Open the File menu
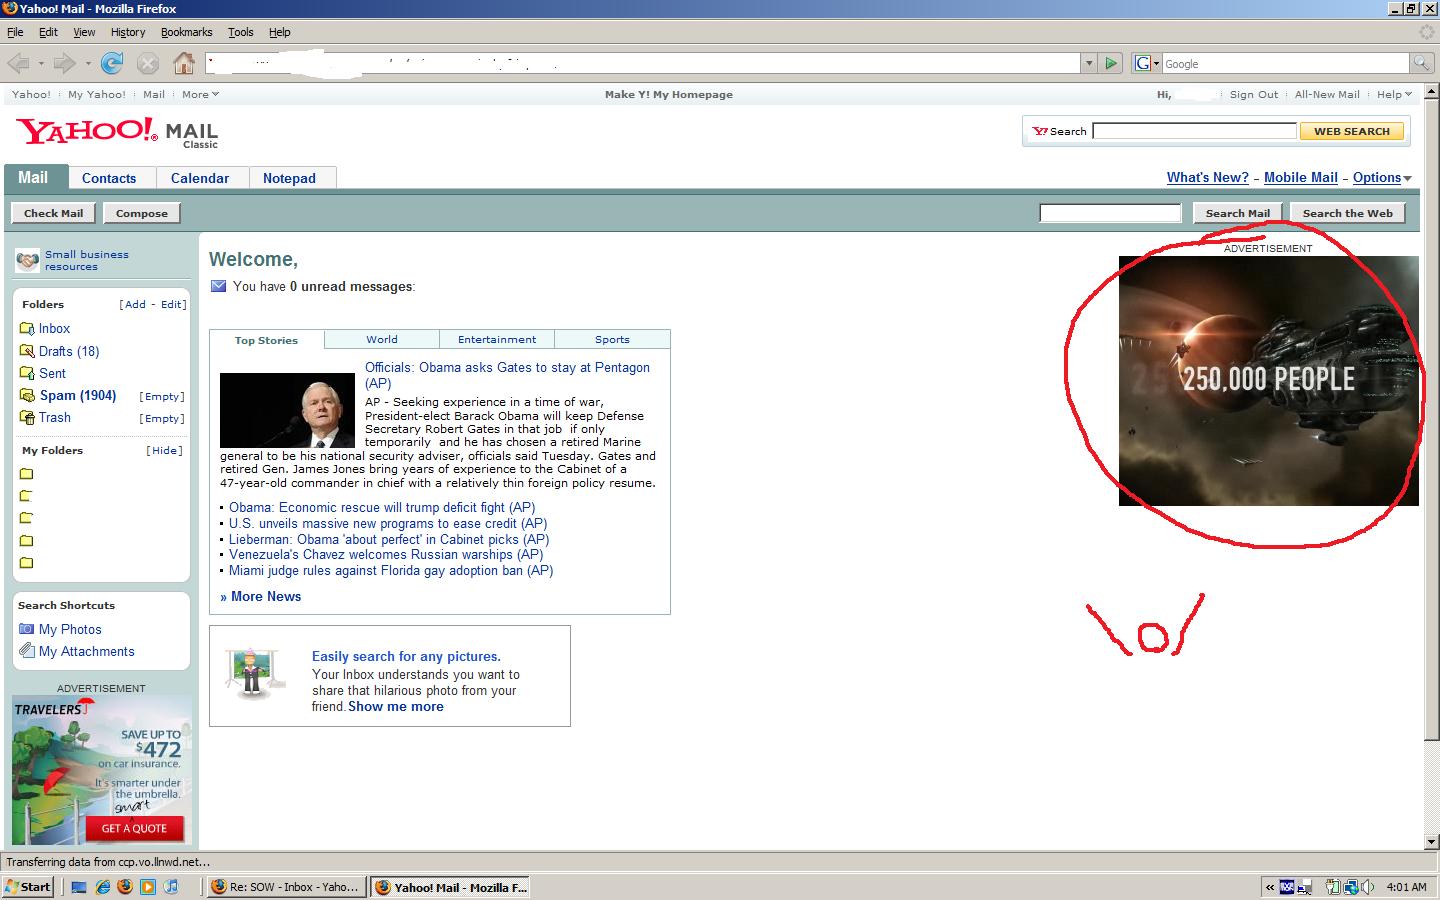1440x900 pixels. [x=15, y=32]
